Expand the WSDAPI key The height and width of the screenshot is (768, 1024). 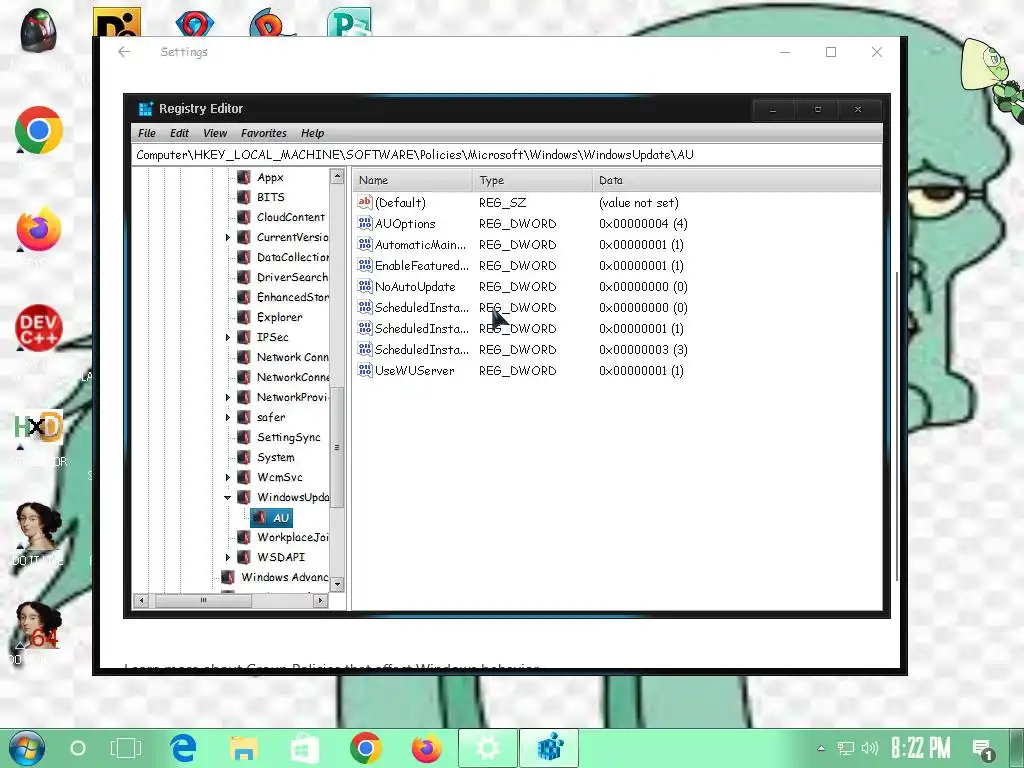[228, 557]
